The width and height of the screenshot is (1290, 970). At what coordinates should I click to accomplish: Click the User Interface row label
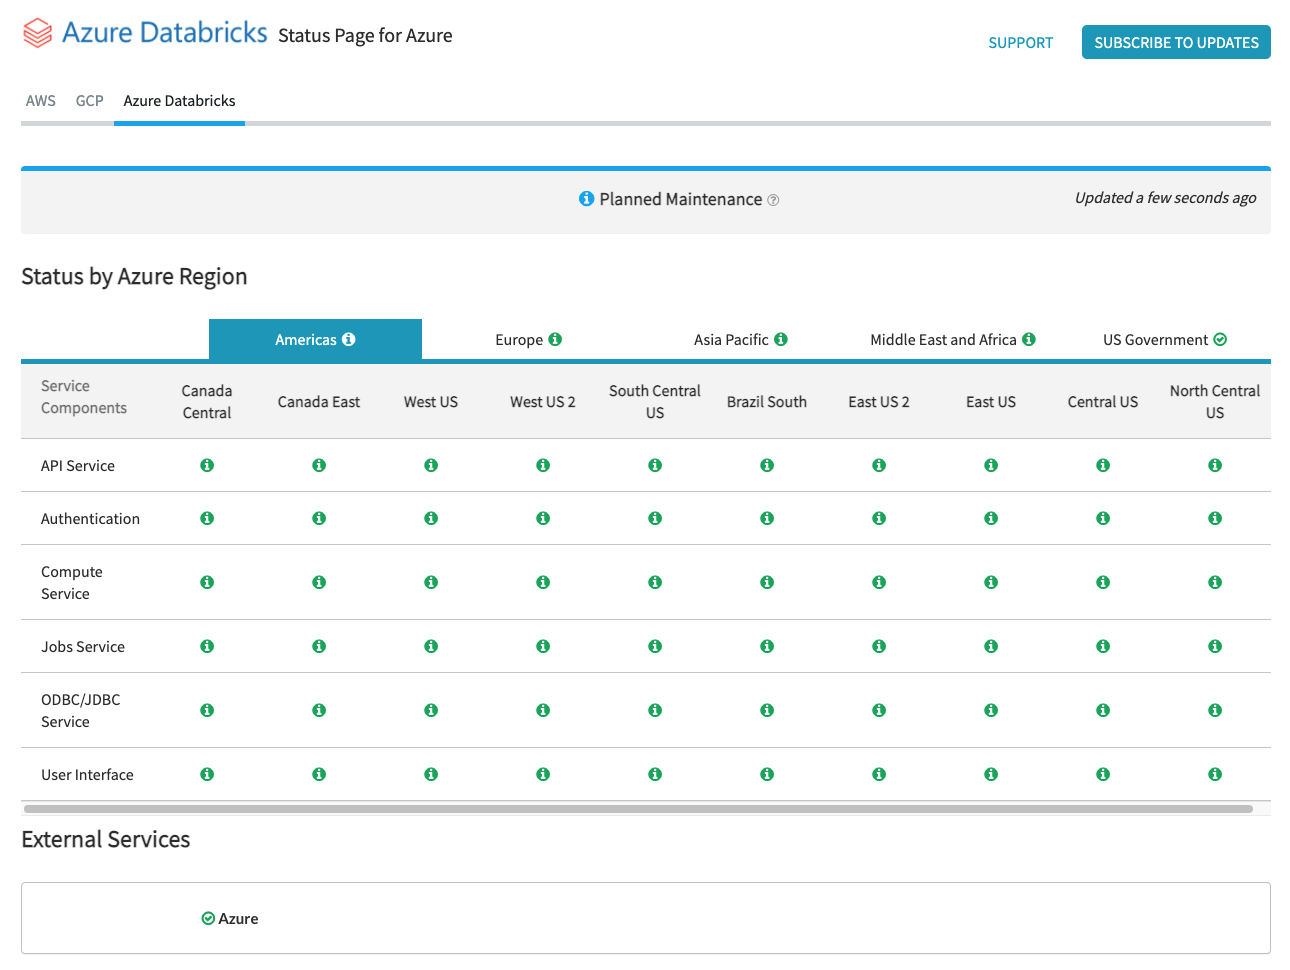(x=87, y=775)
